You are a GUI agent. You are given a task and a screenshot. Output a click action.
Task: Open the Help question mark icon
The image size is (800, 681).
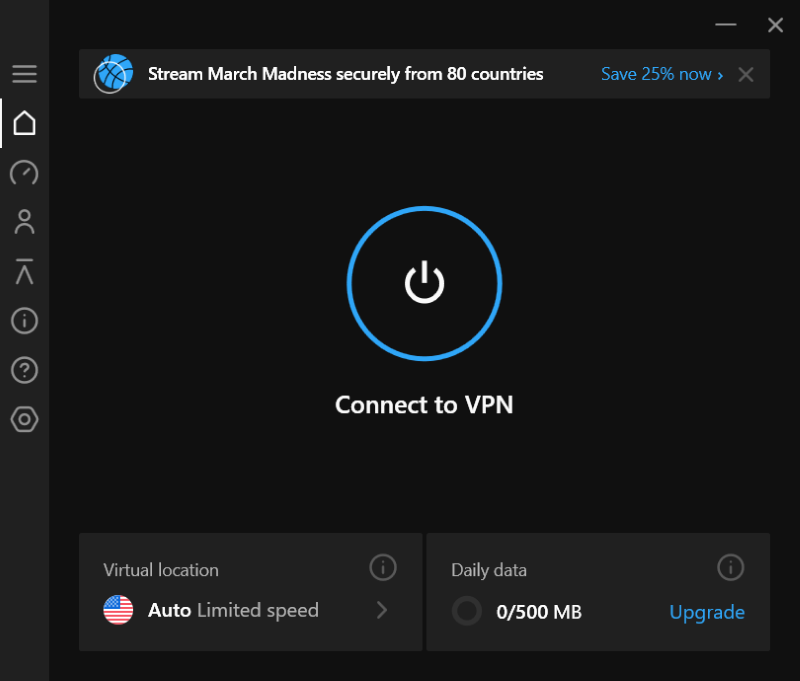click(x=24, y=370)
